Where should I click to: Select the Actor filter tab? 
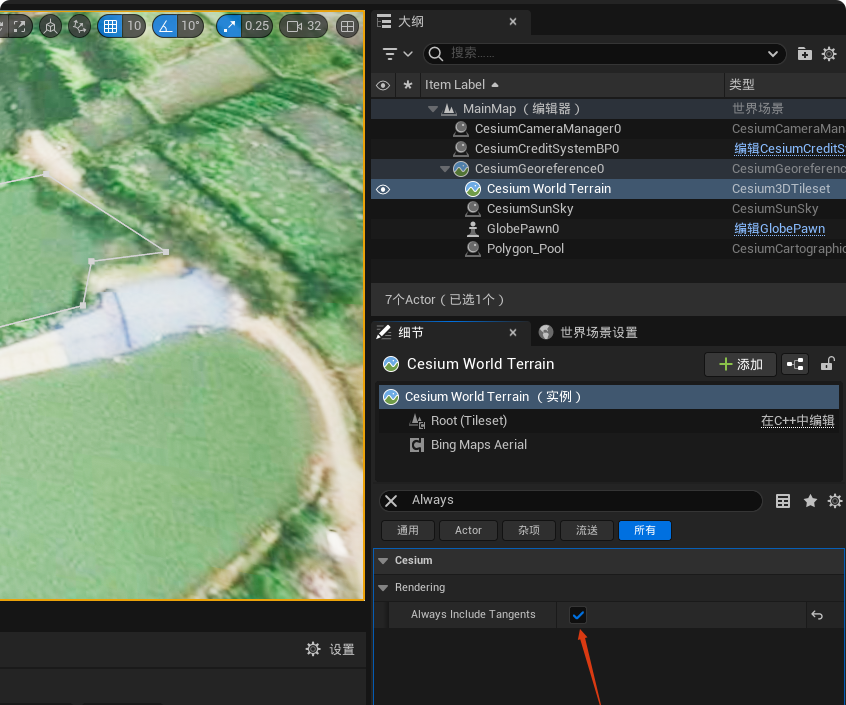point(468,530)
